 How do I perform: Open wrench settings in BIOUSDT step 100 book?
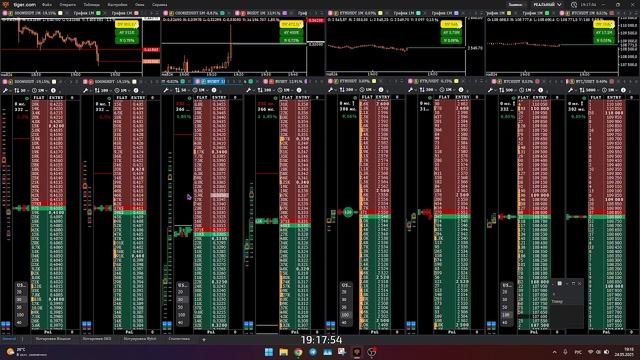[249, 90]
